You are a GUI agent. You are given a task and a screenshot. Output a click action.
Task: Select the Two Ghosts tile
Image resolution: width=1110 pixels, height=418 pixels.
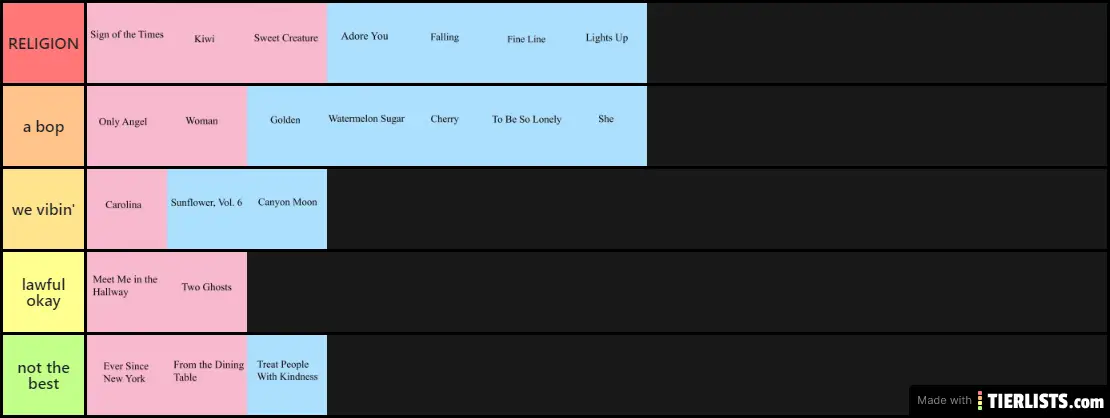[206, 292]
